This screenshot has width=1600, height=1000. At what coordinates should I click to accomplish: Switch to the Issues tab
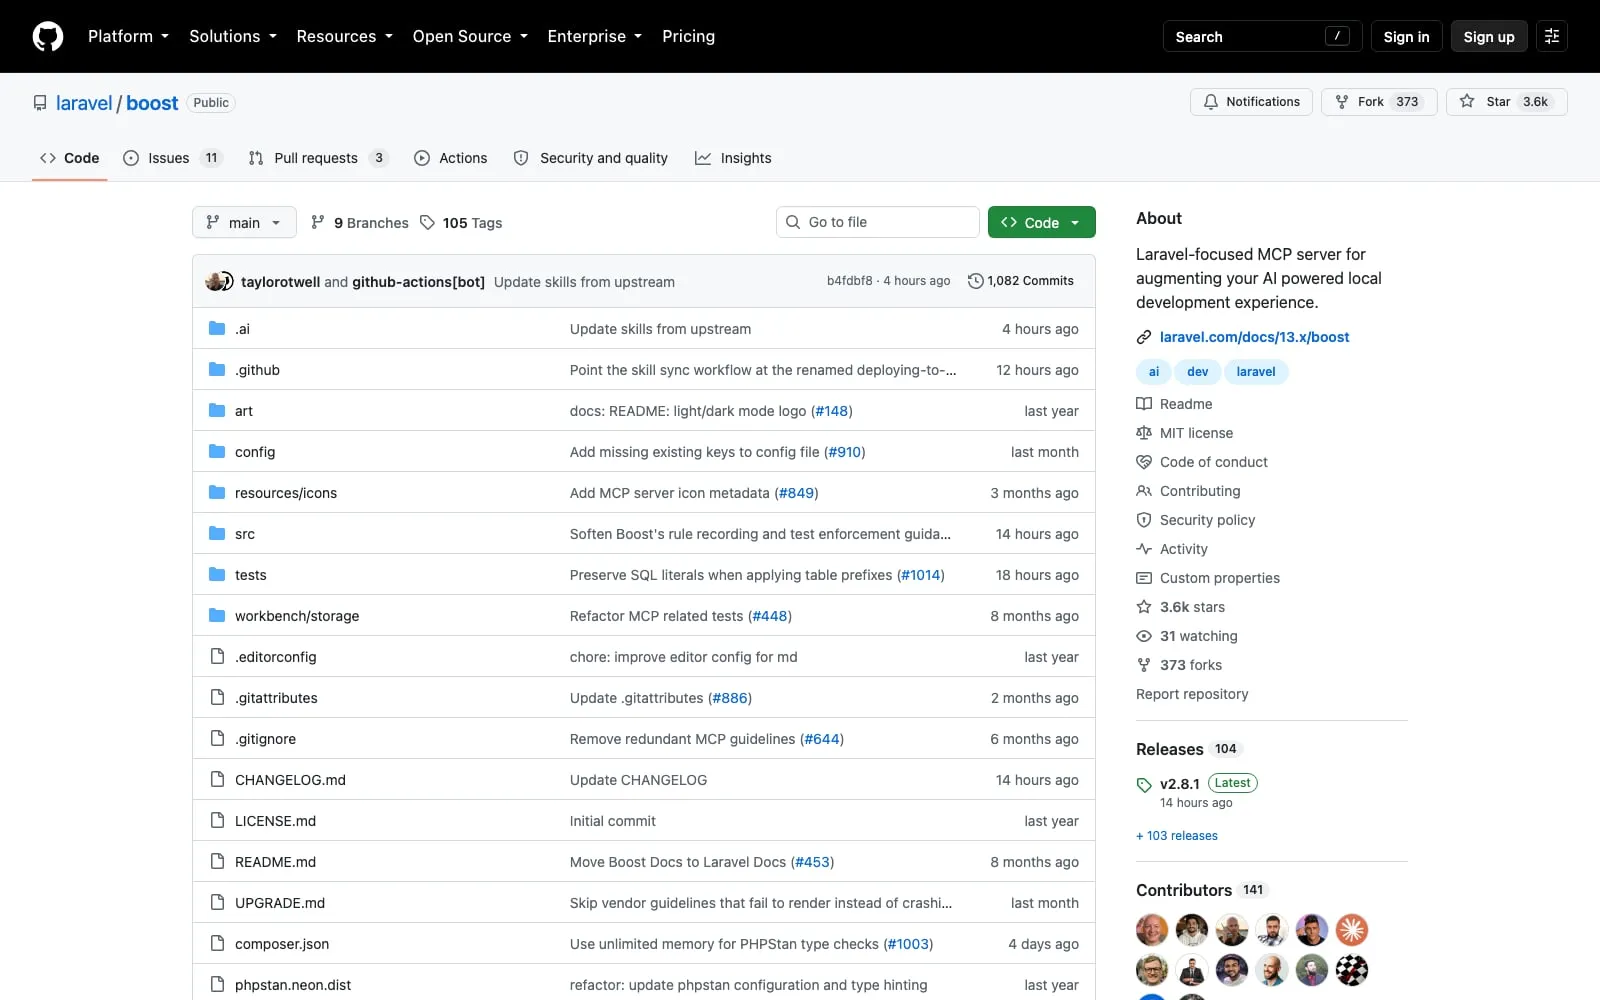click(172, 158)
